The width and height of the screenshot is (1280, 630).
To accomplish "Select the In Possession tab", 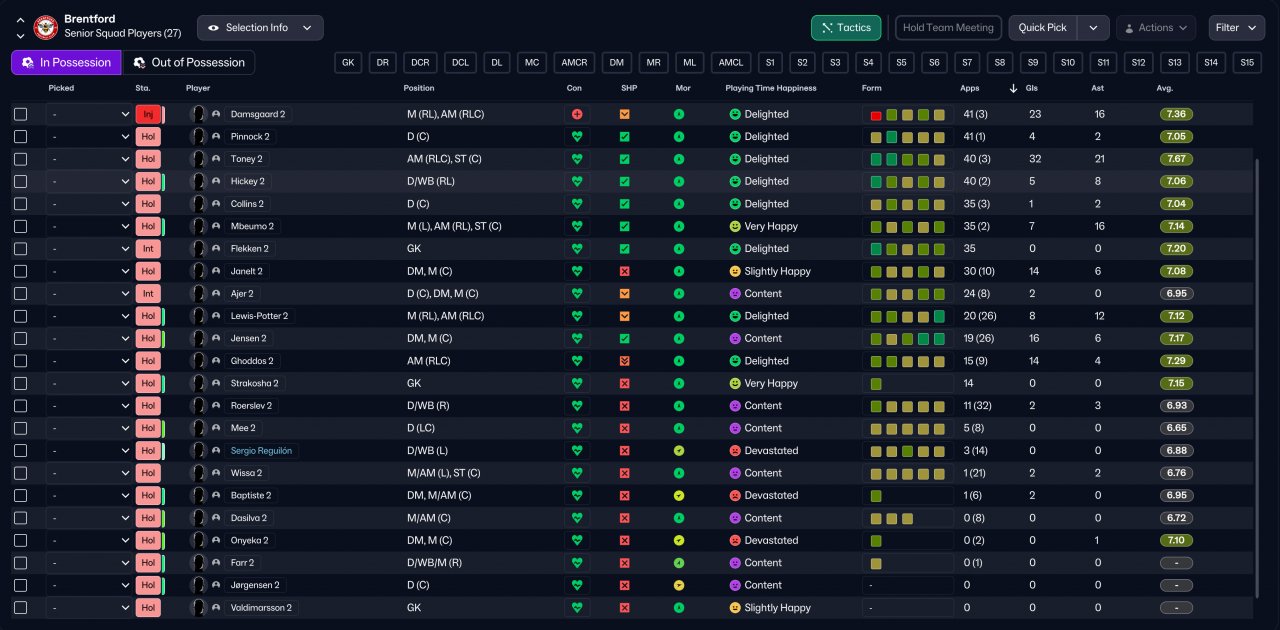I will (66, 63).
